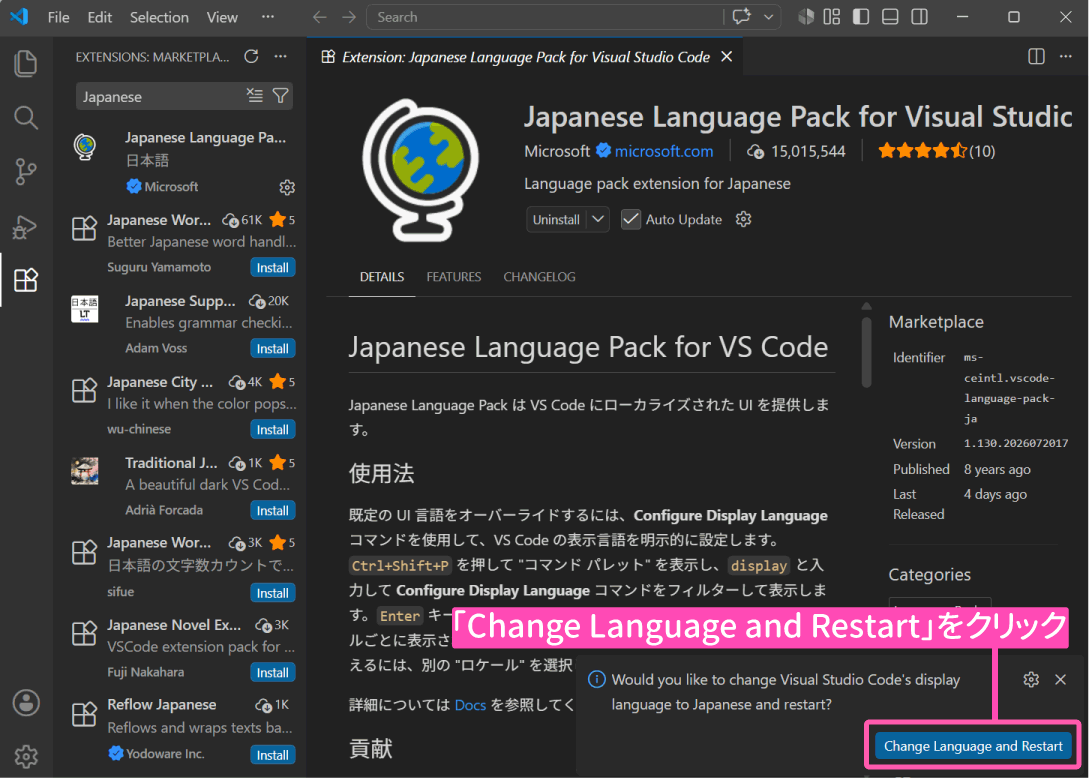
Task: Install the wu-chinese Japanese City theme
Action: click(272, 430)
